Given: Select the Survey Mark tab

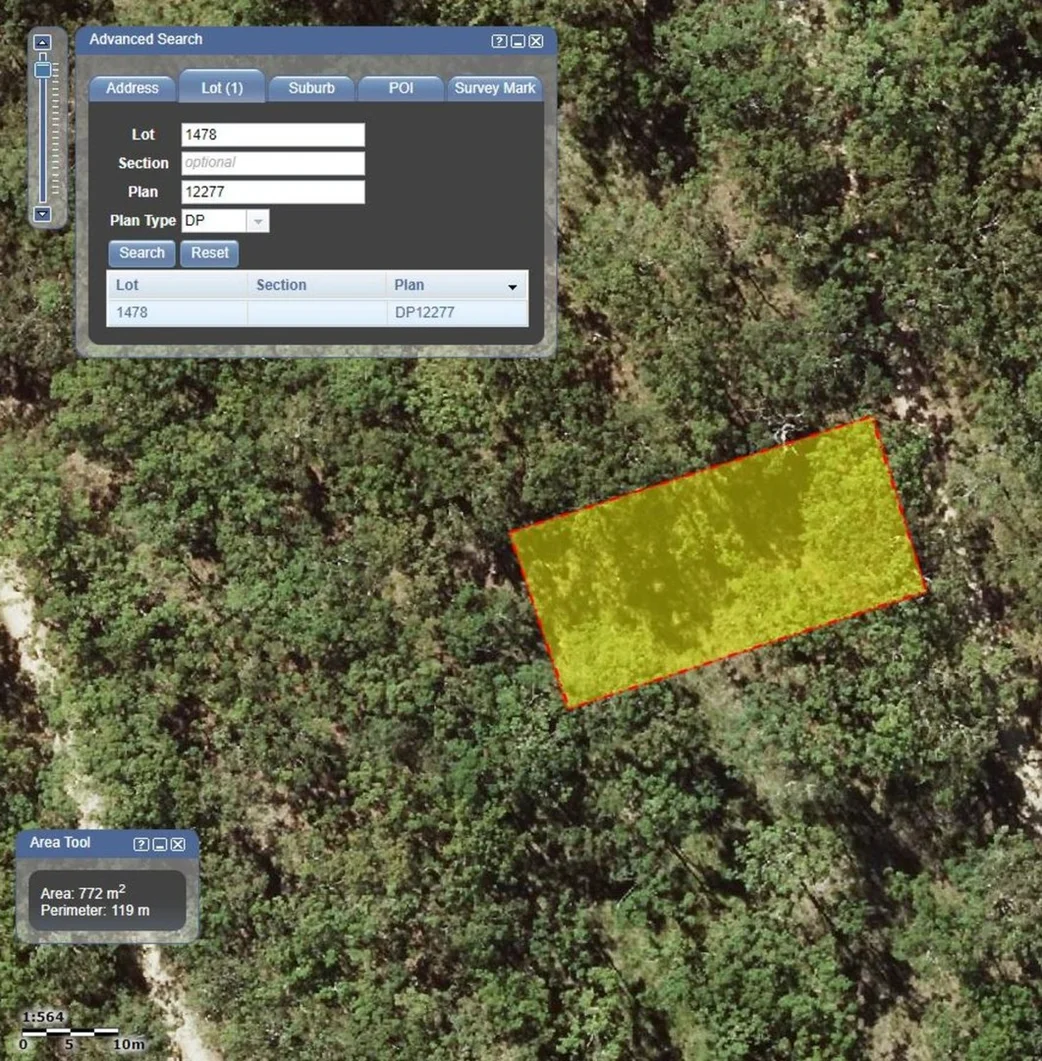Looking at the screenshot, I should tap(494, 88).
